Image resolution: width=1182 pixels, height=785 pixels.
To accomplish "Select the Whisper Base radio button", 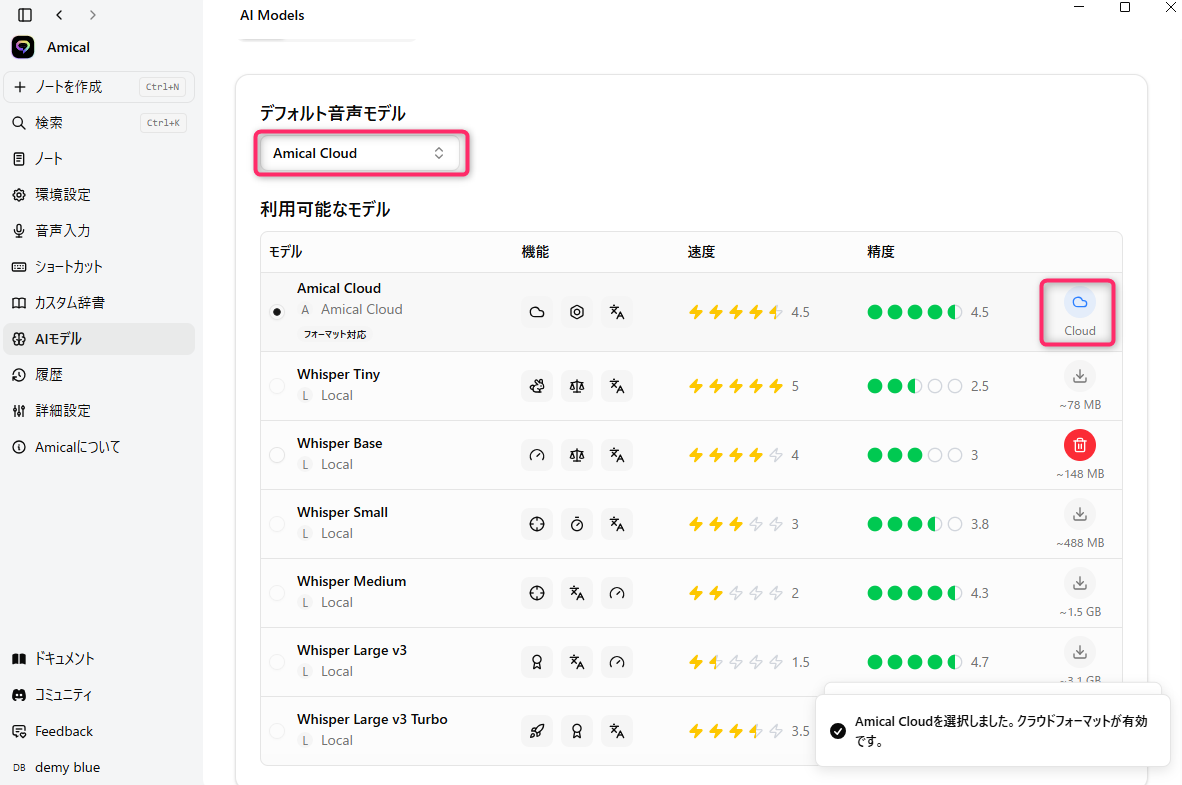I will [x=277, y=455].
